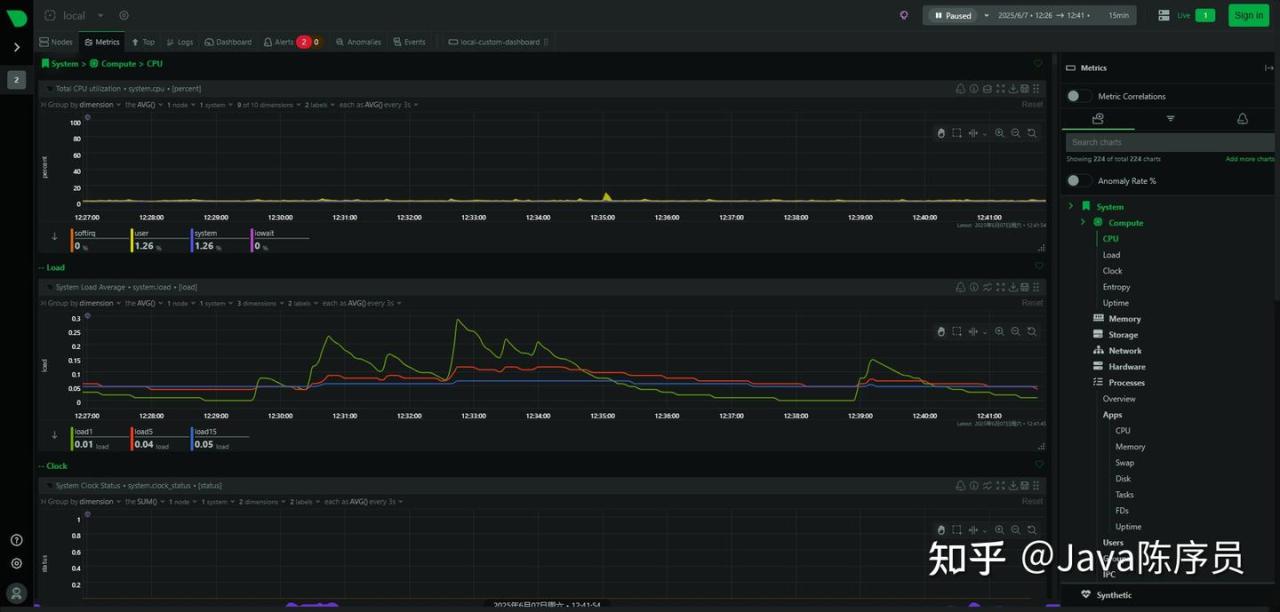
Task: Open settings gear next to local
Action: point(124,15)
